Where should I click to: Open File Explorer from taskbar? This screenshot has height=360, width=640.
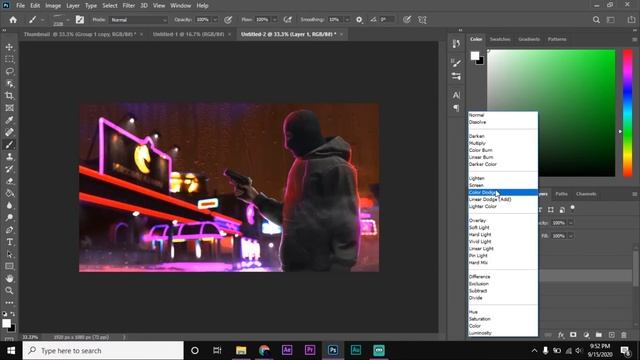click(x=241, y=350)
